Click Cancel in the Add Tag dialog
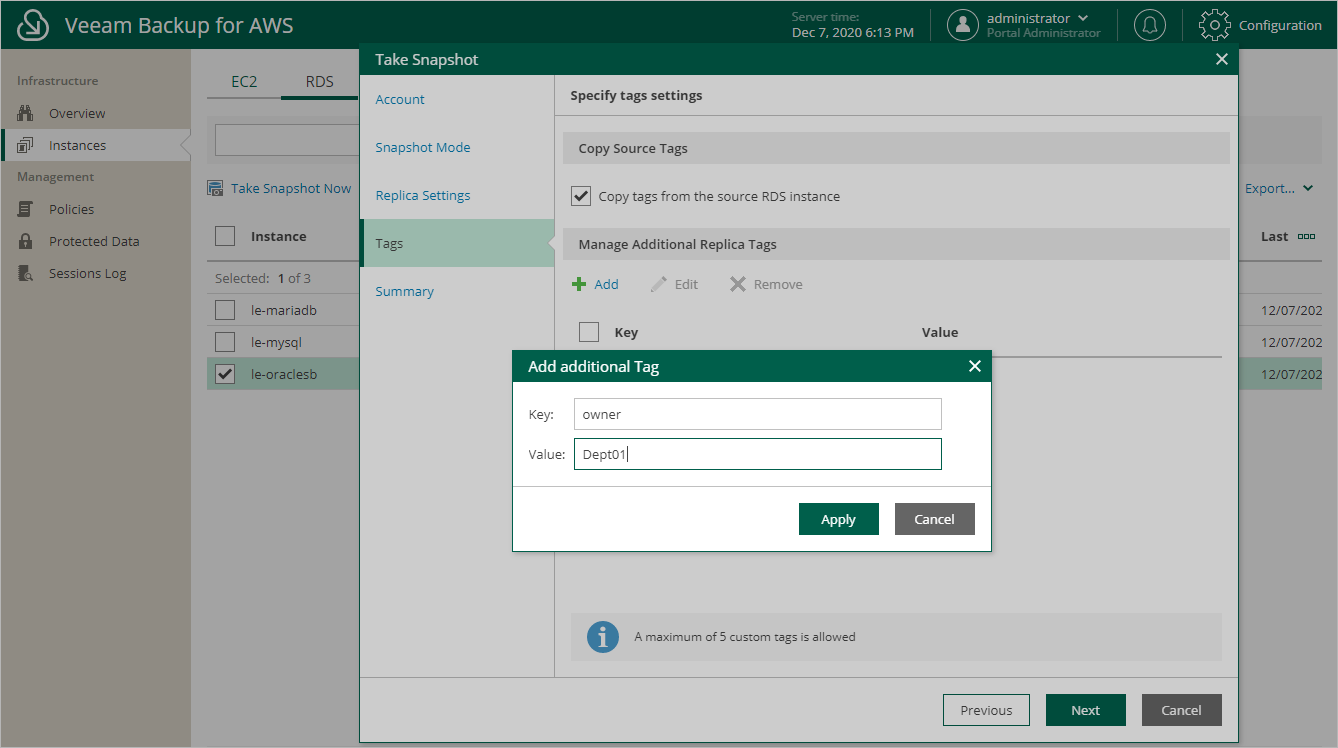This screenshot has width=1338, height=748. coord(934,519)
